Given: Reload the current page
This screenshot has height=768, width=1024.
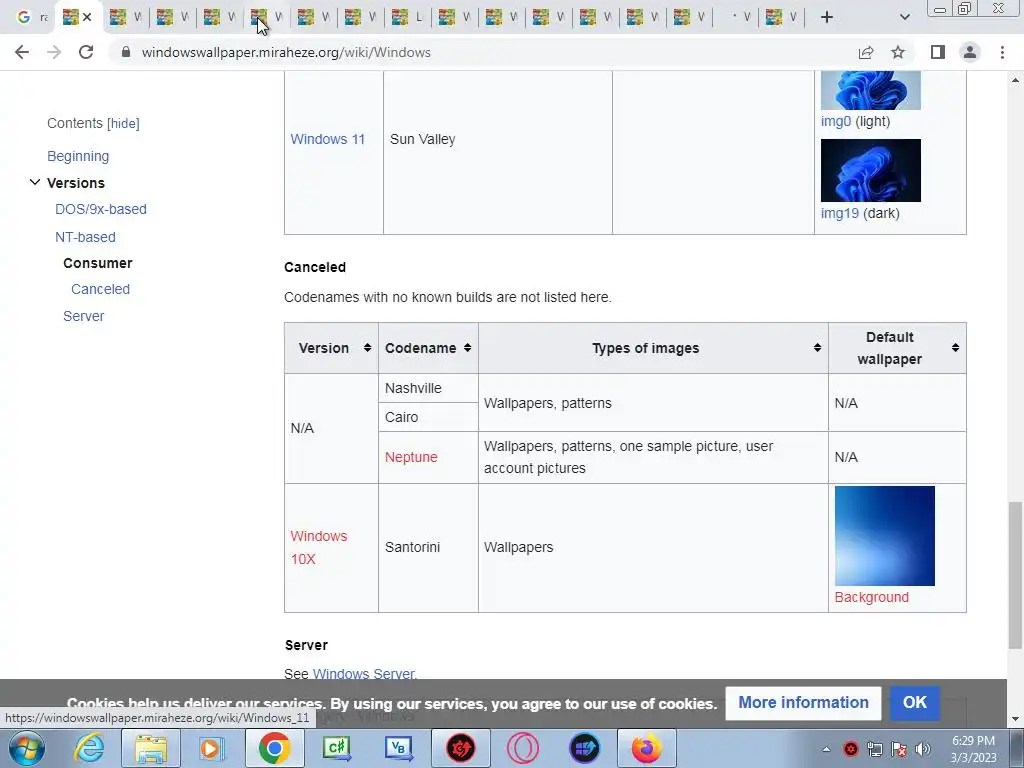Looking at the screenshot, I should click(86, 52).
